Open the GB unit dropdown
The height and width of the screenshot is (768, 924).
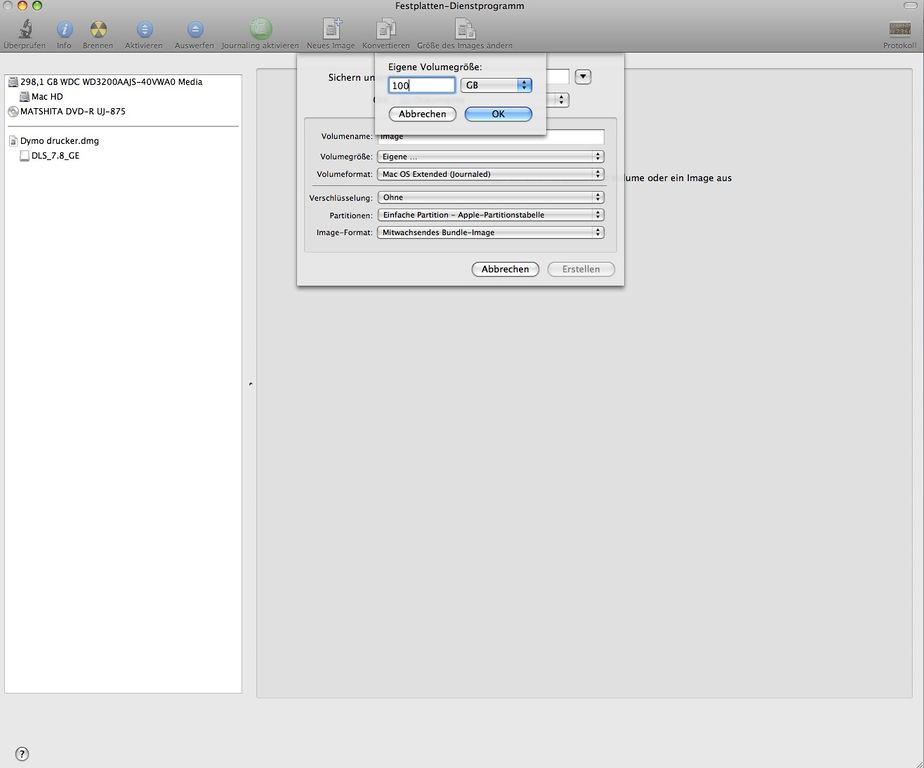tap(496, 86)
